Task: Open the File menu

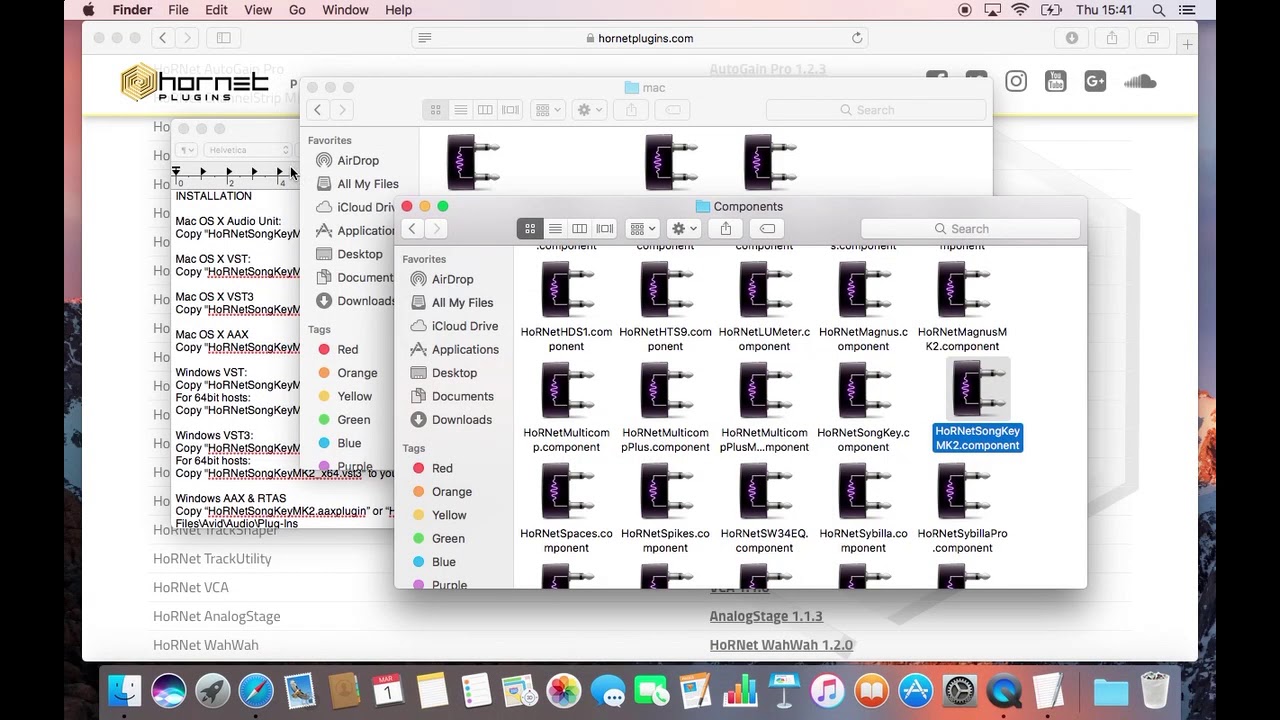Action: tap(178, 10)
